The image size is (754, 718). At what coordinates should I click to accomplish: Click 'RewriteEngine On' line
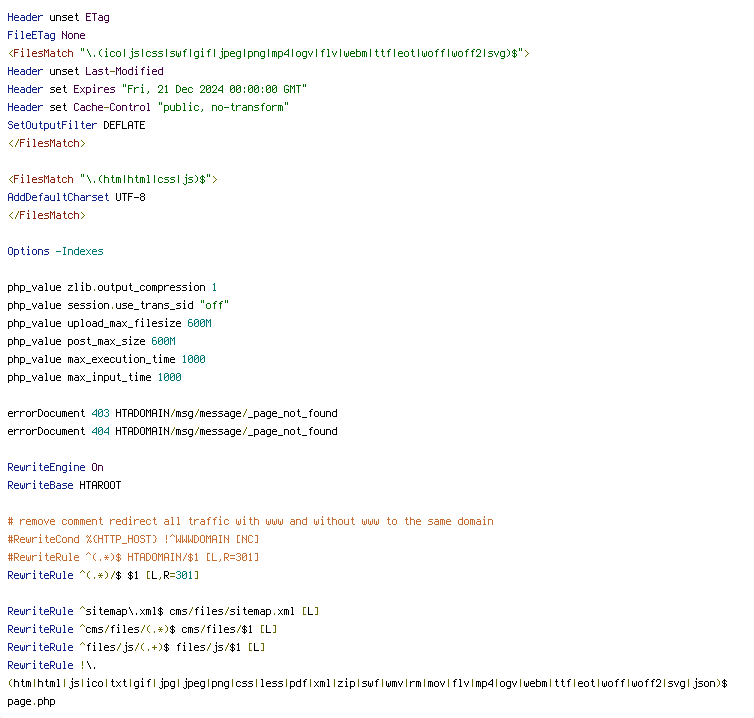tap(55, 467)
